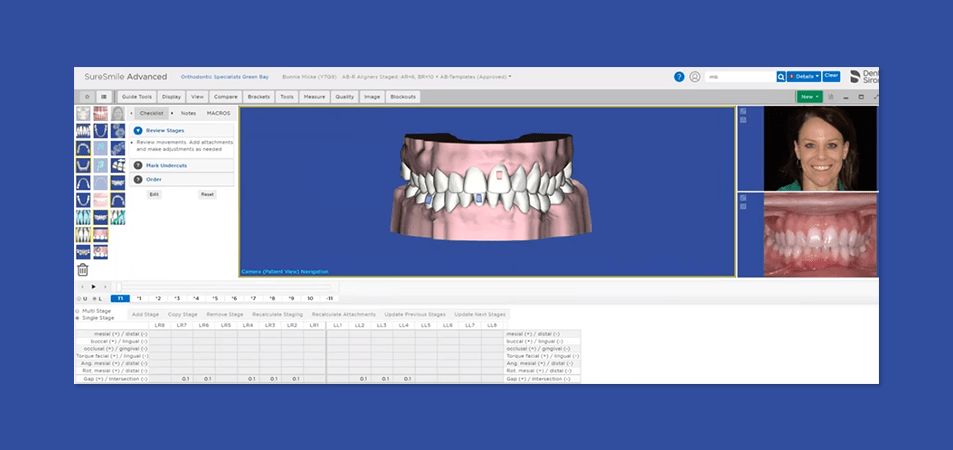Click the Edit checklist button
Screen dimensions: 953x450
coord(154,195)
